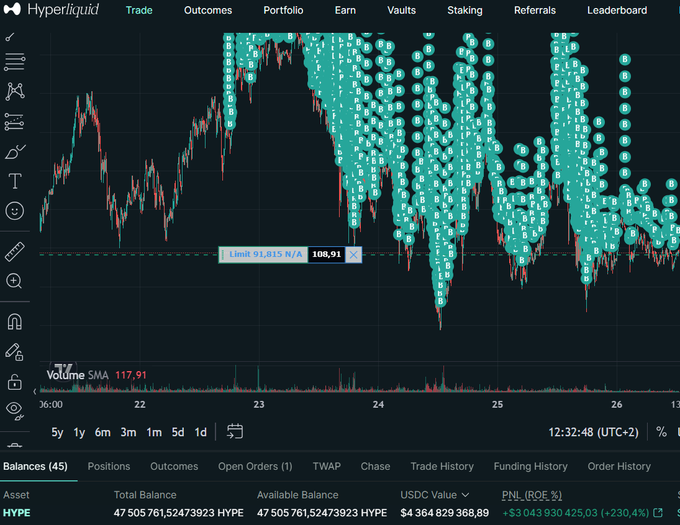Select the horizontal lines drawing tool

14,62
